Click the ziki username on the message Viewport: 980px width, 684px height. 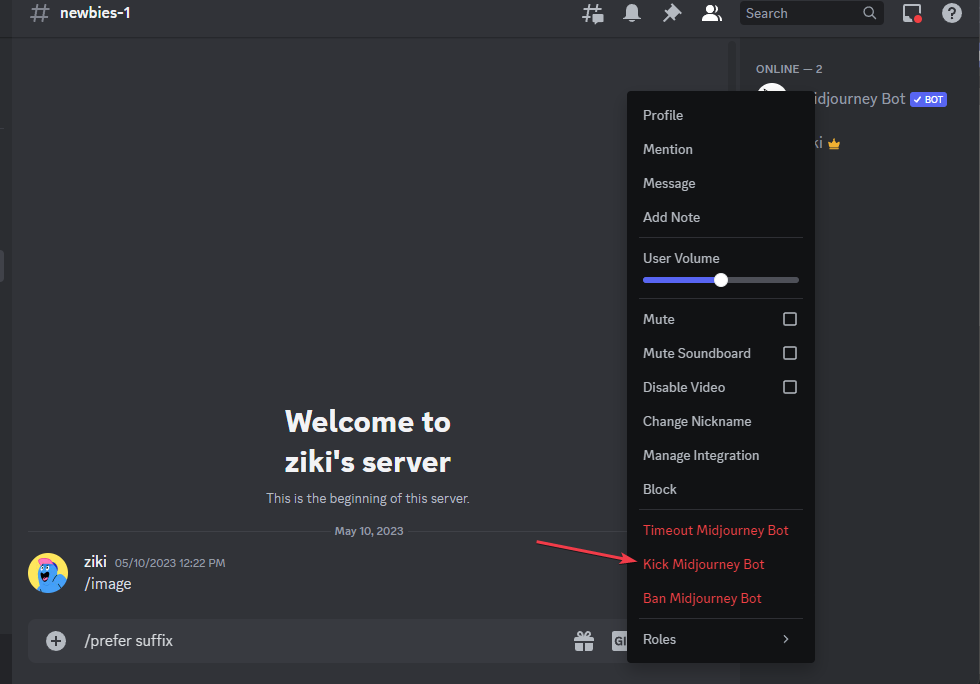(x=95, y=561)
